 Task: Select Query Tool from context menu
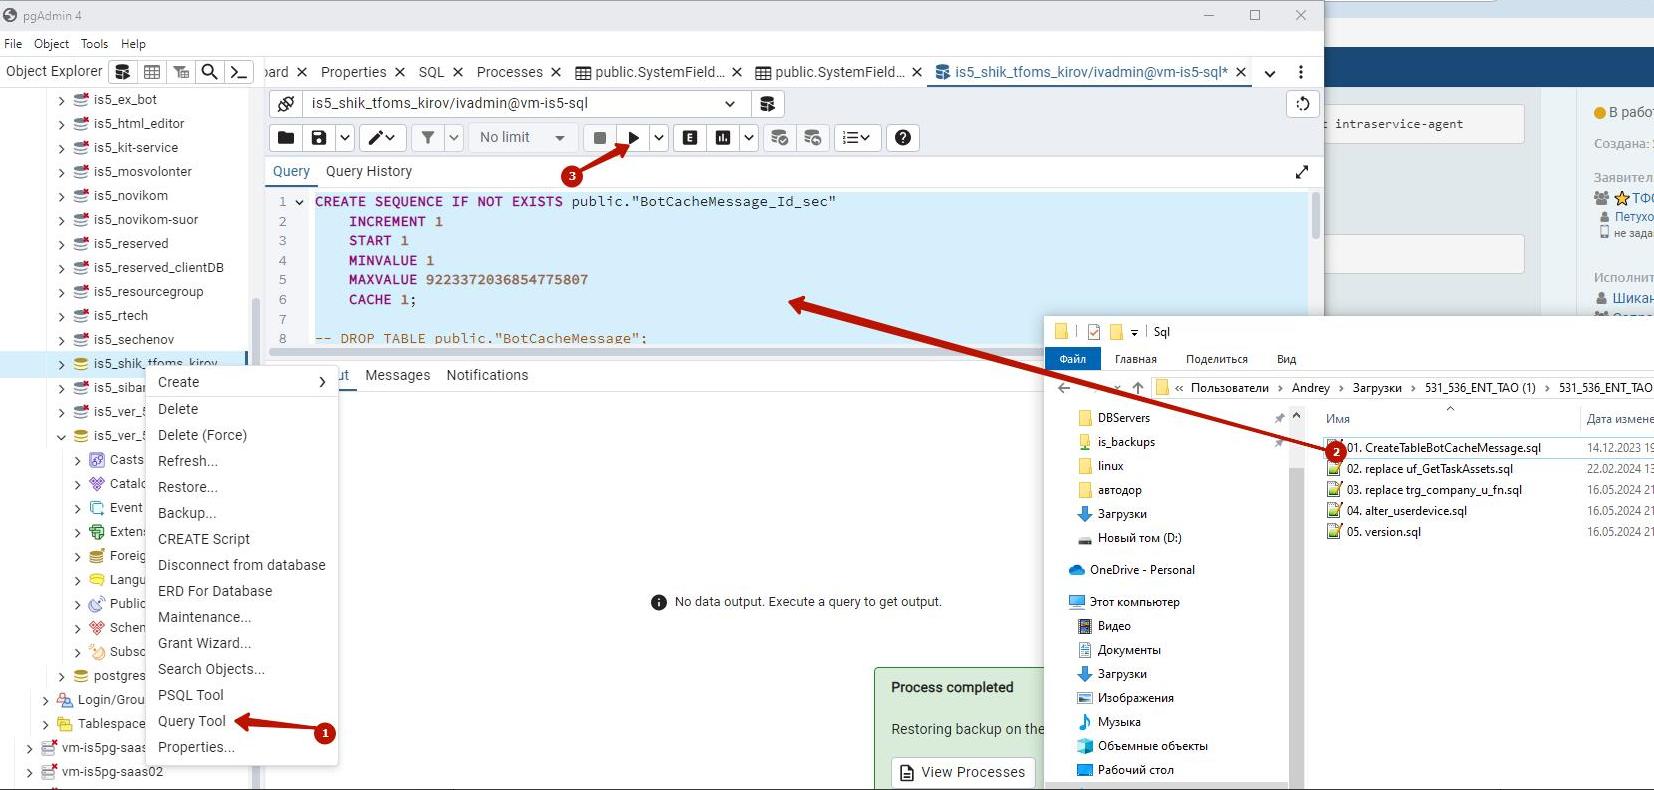point(192,721)
